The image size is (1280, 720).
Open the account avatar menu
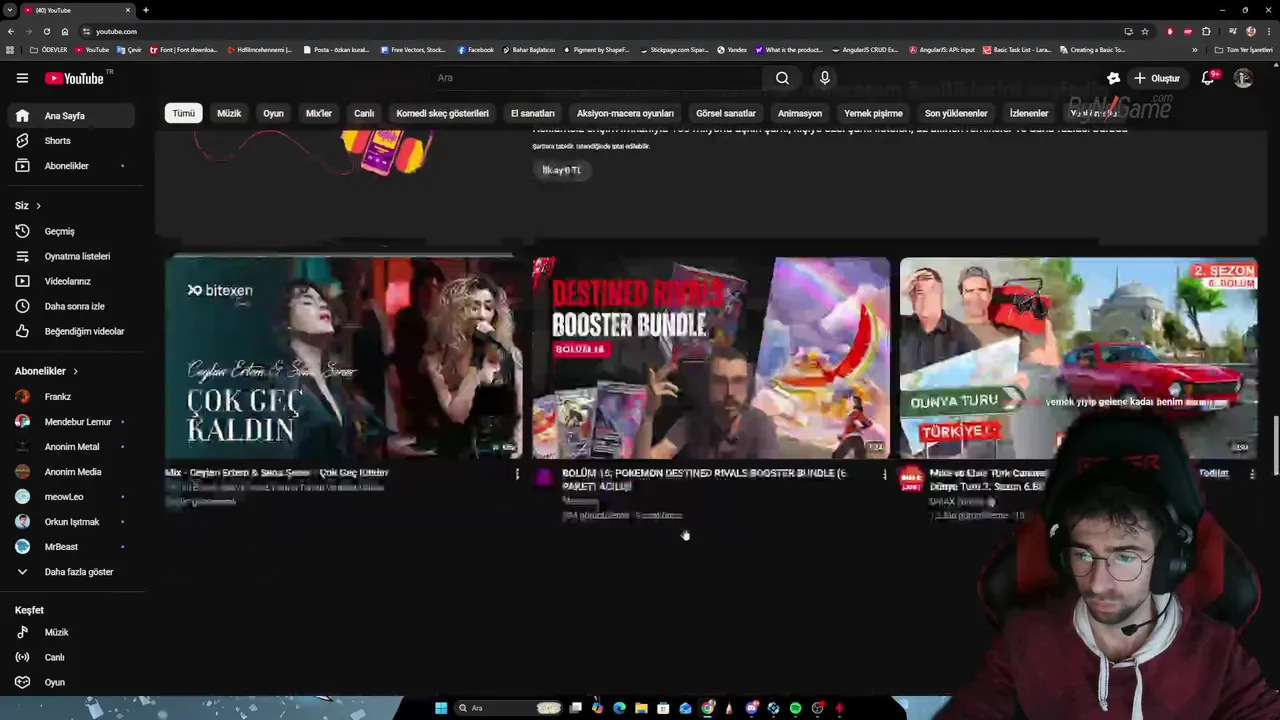click(x=1243, y=78)
